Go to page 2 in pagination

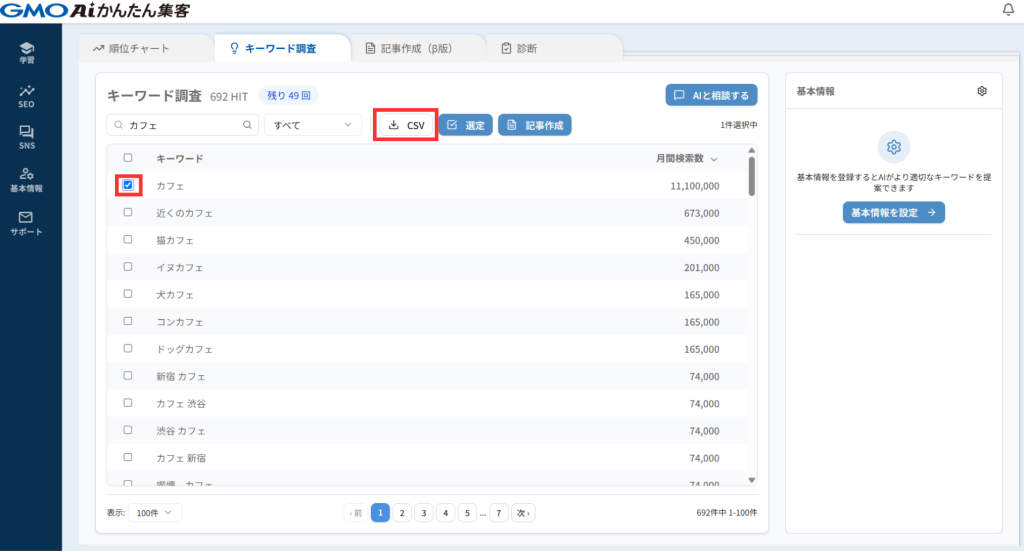[x=401, y=512]
